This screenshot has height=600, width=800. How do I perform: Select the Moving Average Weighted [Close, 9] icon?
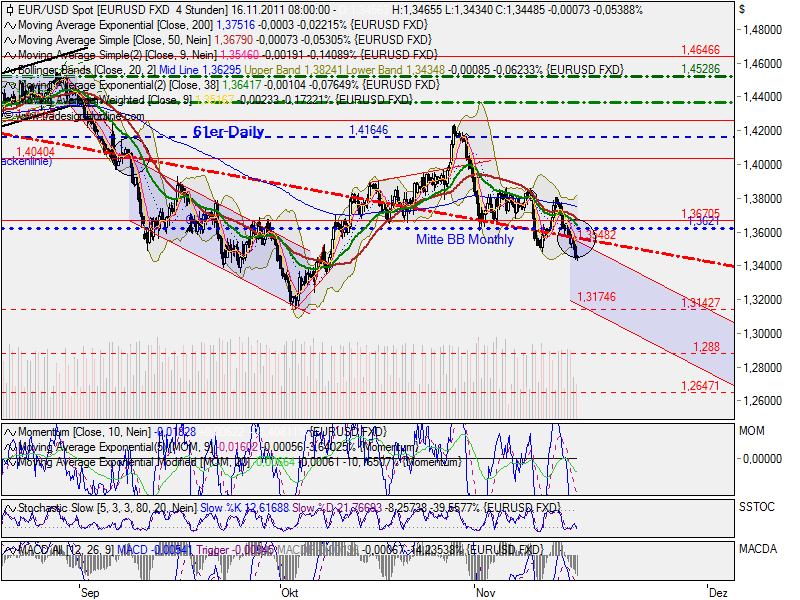pyautogui.click(x=9, y=99)
